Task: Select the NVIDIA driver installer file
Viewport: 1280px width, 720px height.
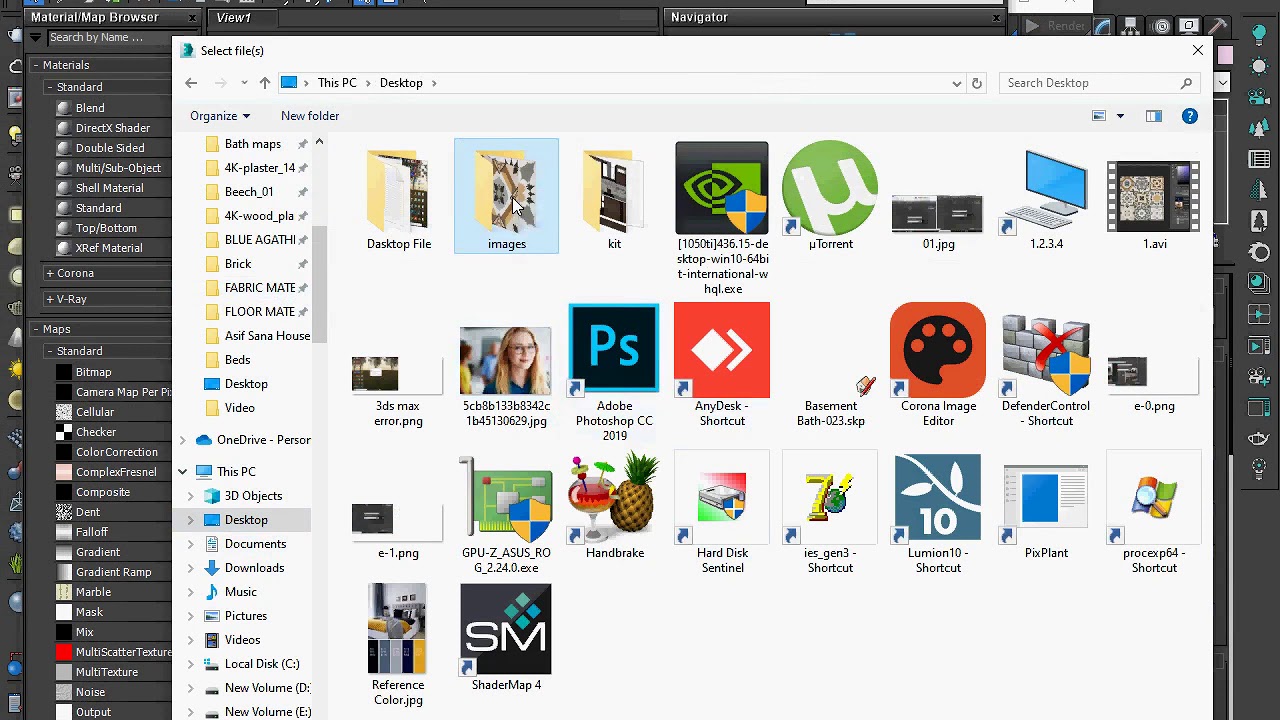Action: (x=722, y=219)
